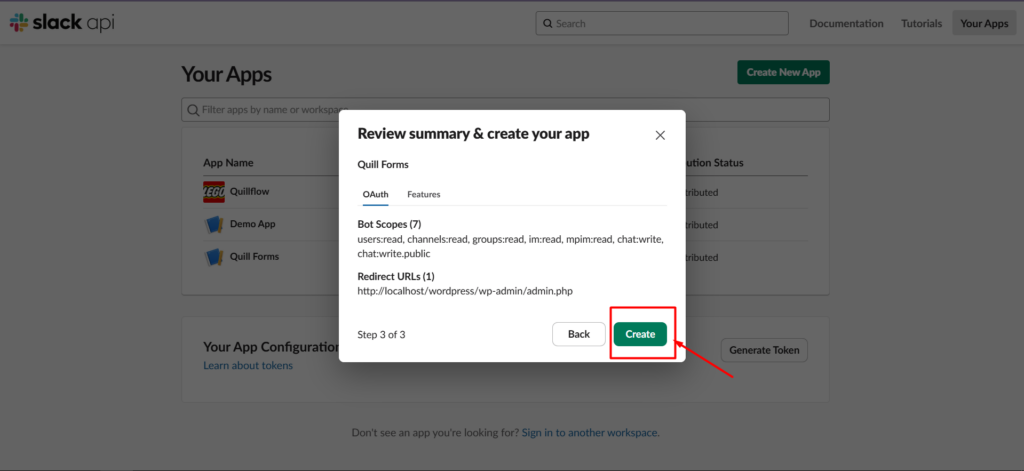Click the green Create button
The width and height of the screenshot is (1024, 471).
pos(640,334)
